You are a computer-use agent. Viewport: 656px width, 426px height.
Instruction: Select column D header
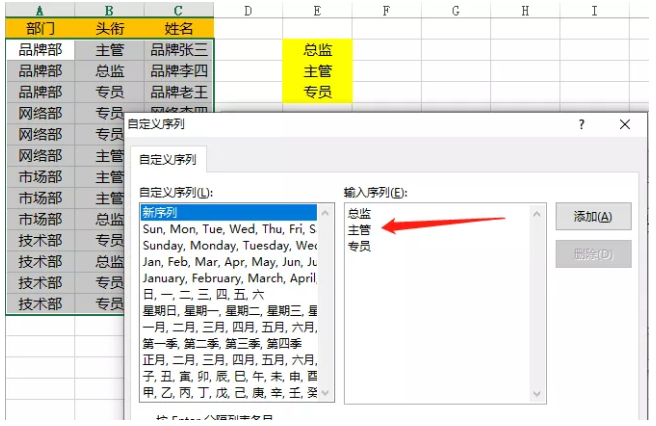(x=248, y=10)
